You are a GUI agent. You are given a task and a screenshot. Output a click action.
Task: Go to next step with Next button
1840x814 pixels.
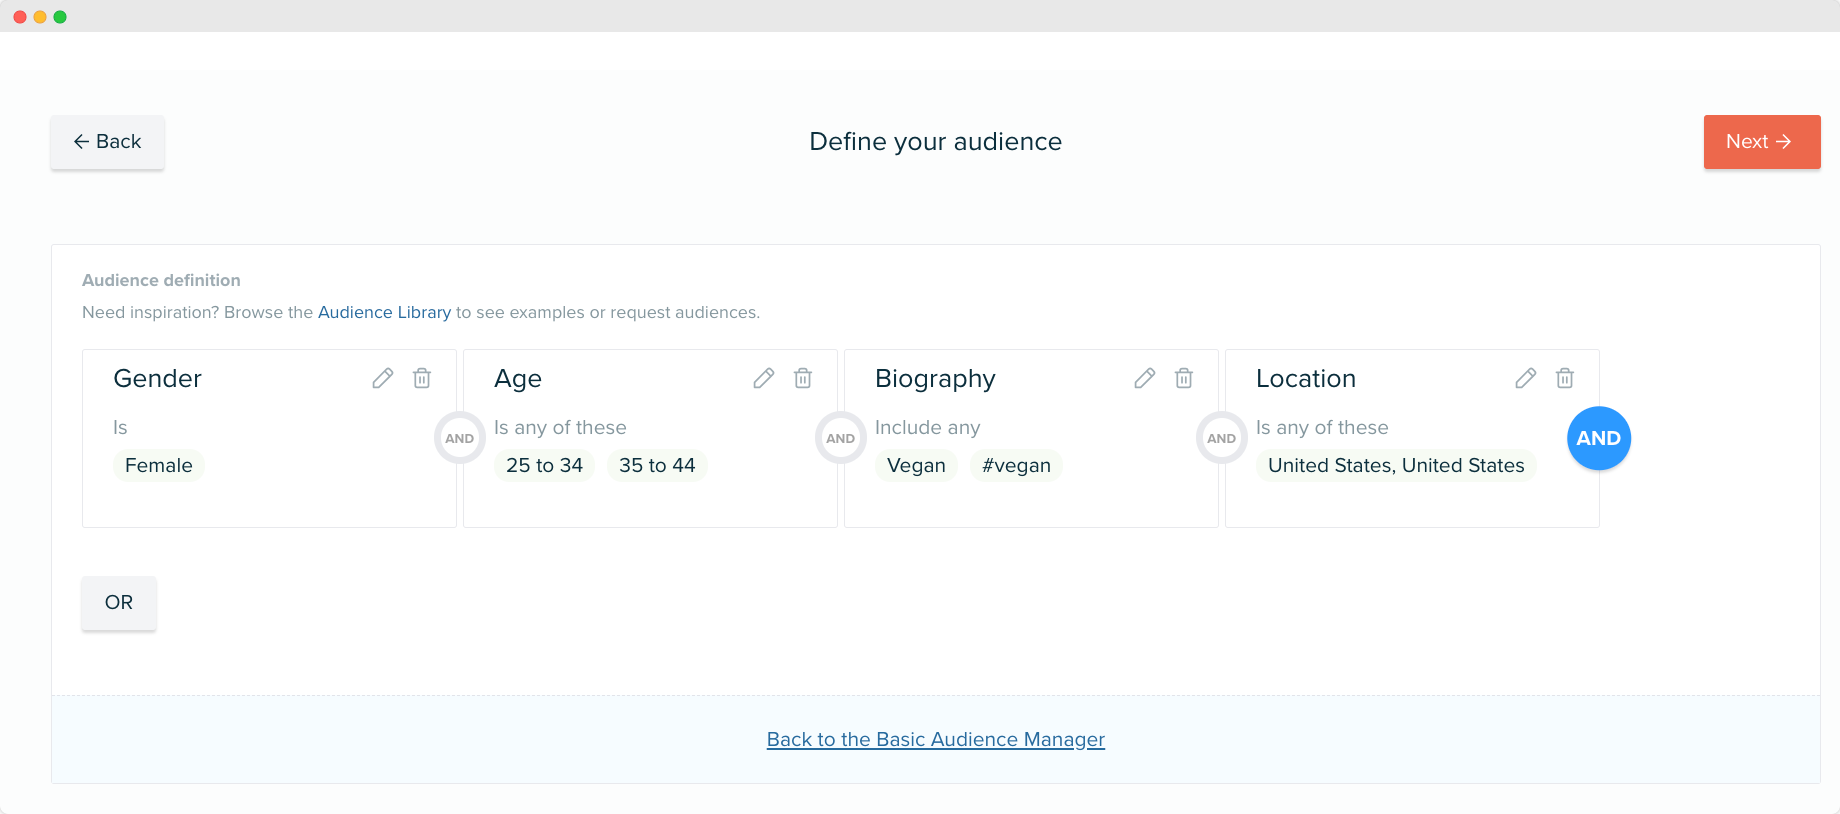coord(1762,142)
